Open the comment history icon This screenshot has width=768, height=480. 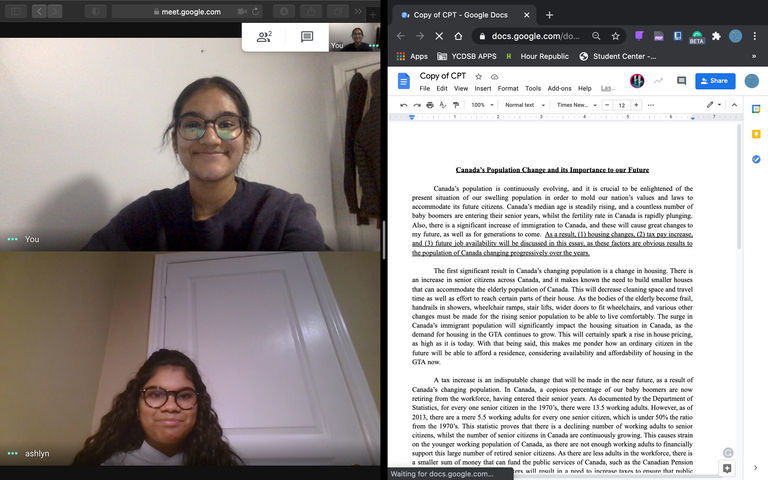click(681, 81)
